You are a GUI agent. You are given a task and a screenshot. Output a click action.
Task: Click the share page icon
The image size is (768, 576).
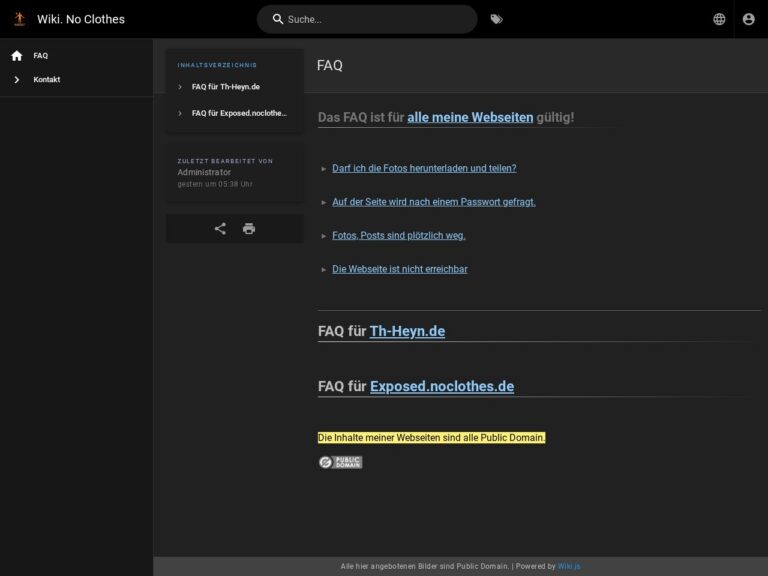pyautogui.click(x=220, y=229)
